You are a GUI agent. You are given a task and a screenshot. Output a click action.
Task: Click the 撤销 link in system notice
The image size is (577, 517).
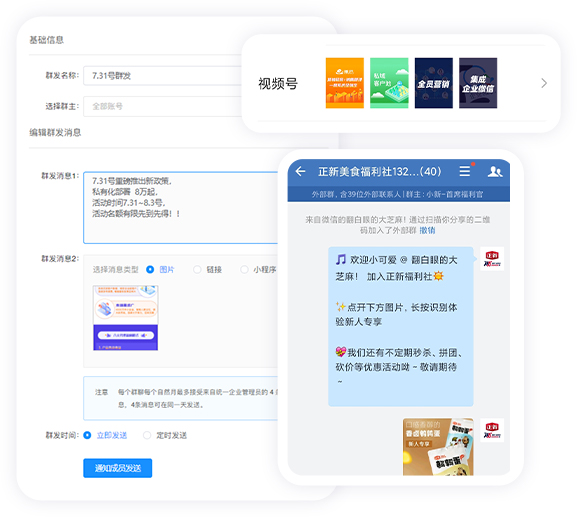click(x=427, y=230)
